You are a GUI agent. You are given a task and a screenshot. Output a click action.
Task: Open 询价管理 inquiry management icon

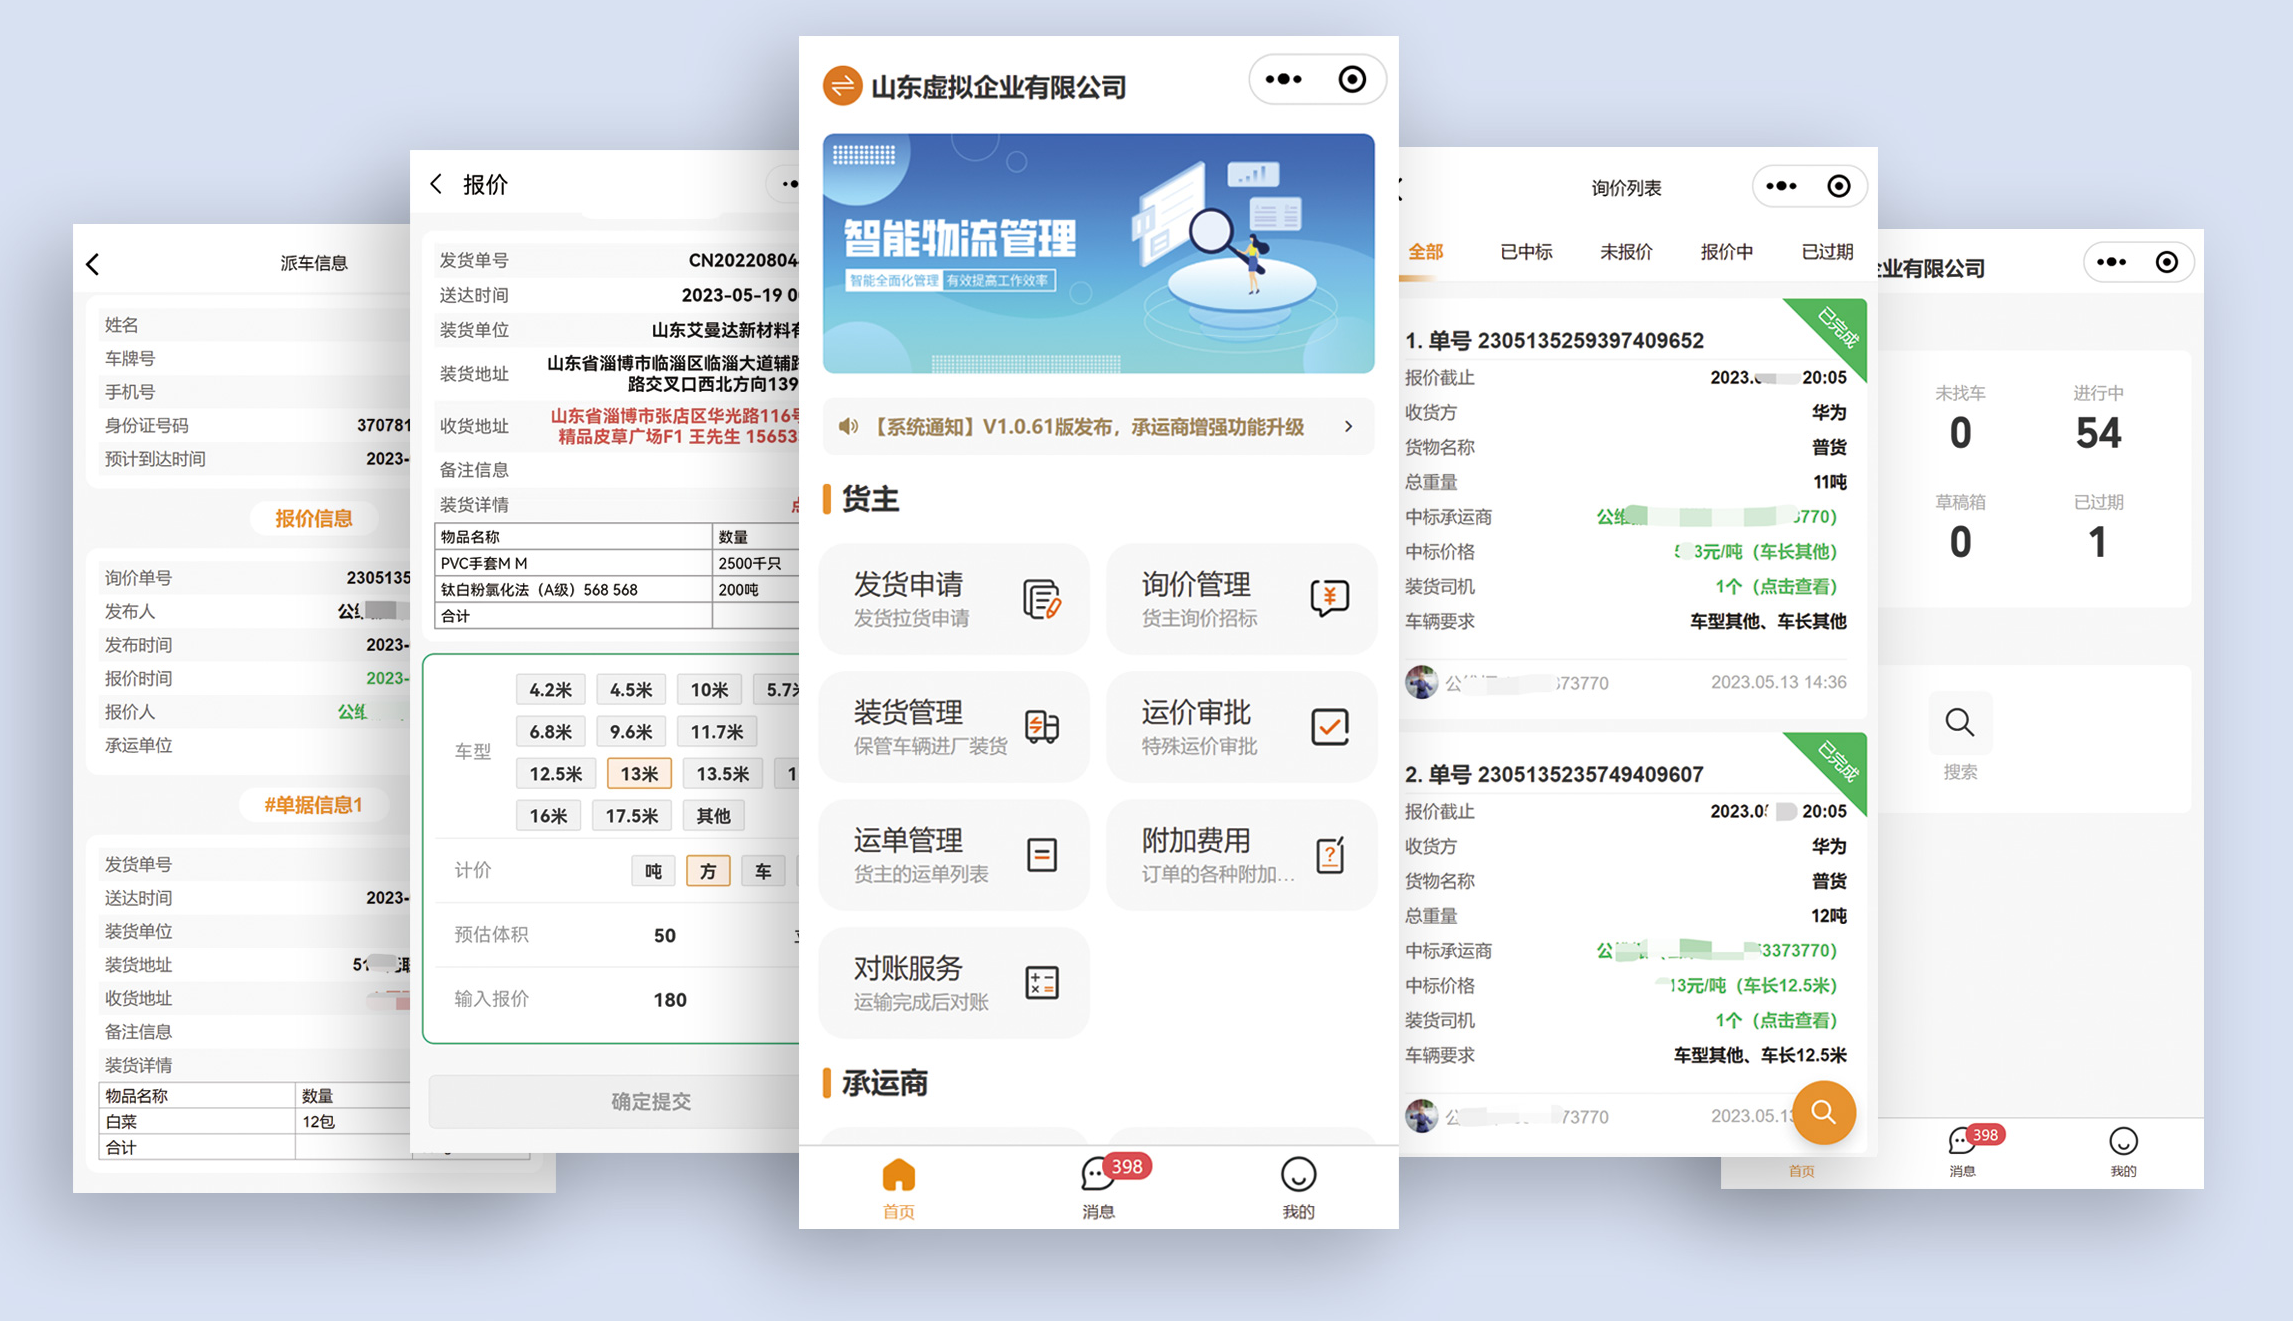(1329, 598)
